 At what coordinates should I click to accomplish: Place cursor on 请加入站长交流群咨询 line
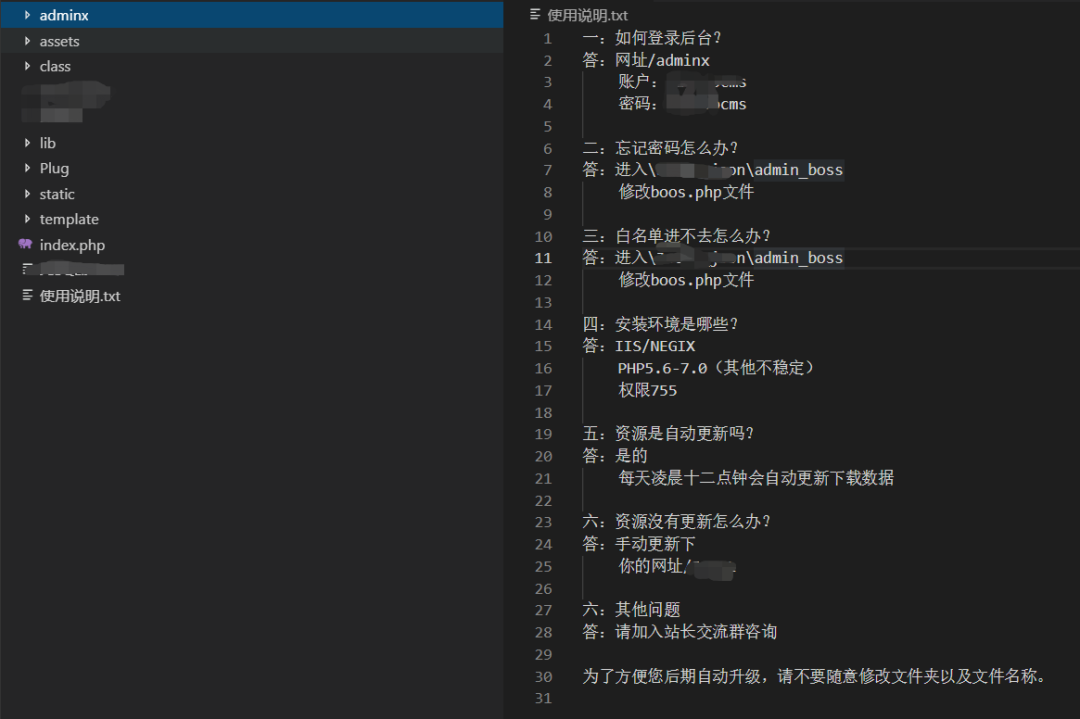point(695,632)
